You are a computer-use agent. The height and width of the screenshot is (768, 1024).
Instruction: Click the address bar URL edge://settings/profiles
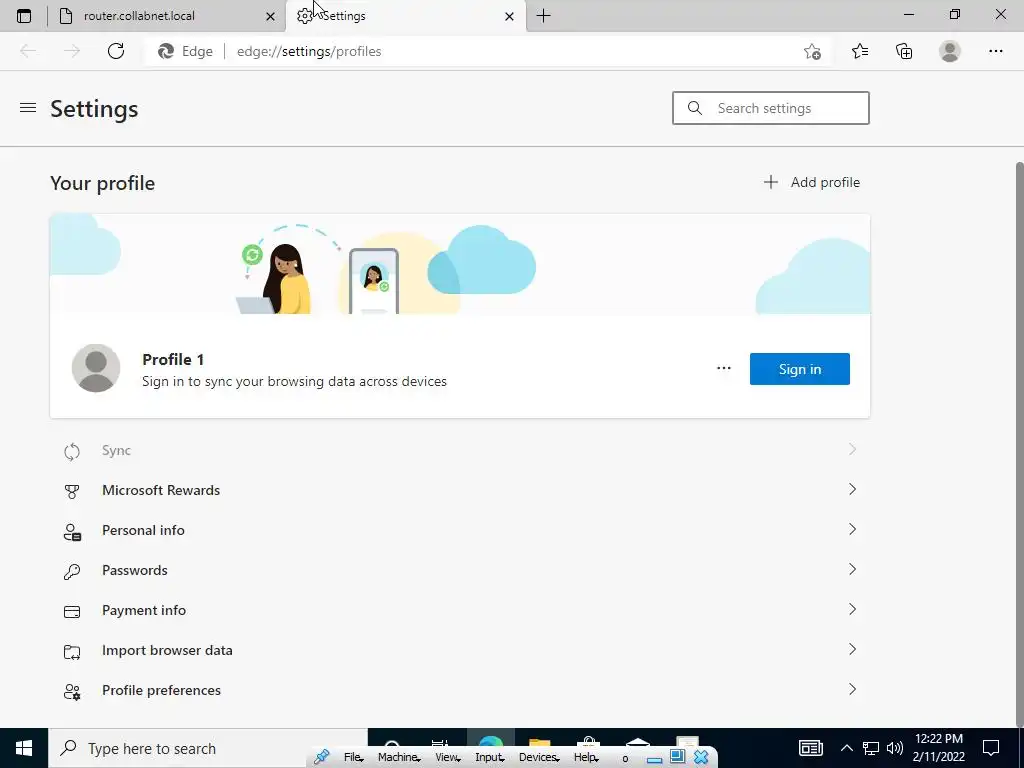[x=309, y=51]
